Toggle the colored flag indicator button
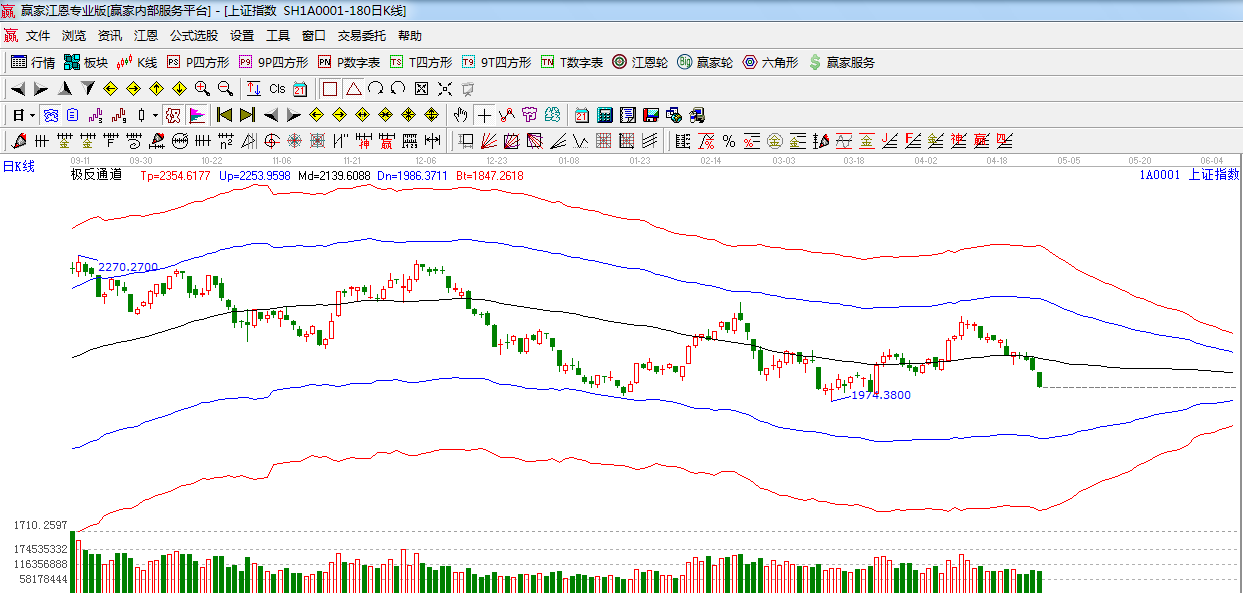Screen dimensions: 1243x593 point(196,114)
